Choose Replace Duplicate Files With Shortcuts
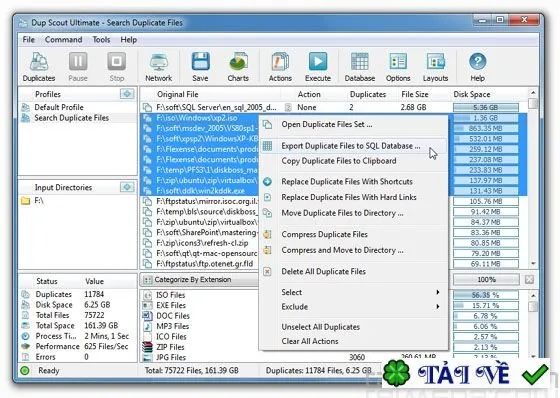Viewport: 560px width, 398px height. click(x=354, y=181)
